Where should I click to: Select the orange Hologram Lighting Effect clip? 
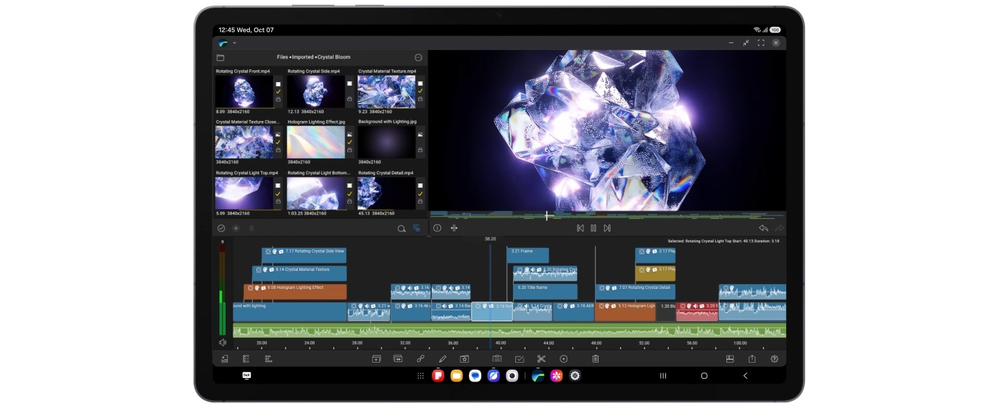pos(295,292)
